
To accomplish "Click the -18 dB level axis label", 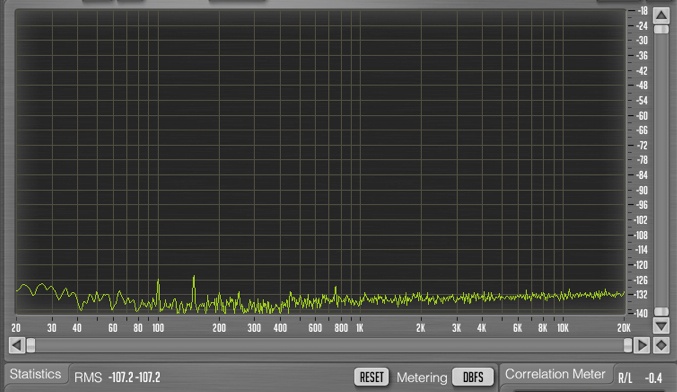I will 642,11.
